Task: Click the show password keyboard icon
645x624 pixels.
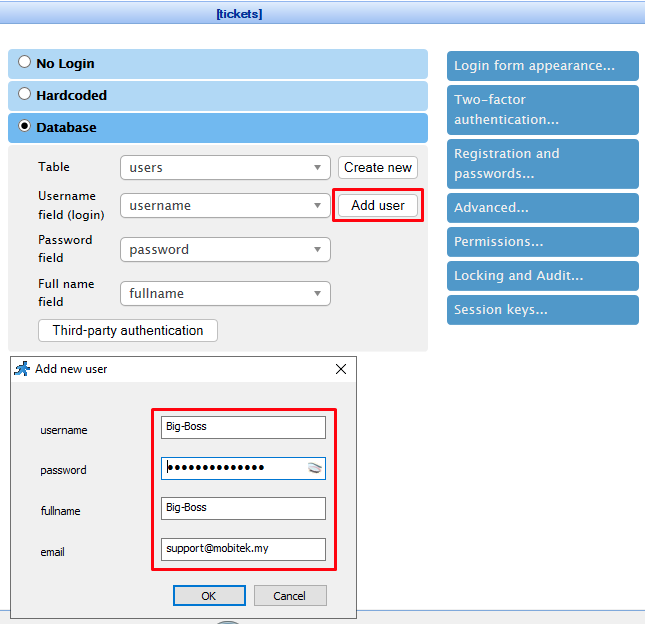Action: tap(315, 468)
